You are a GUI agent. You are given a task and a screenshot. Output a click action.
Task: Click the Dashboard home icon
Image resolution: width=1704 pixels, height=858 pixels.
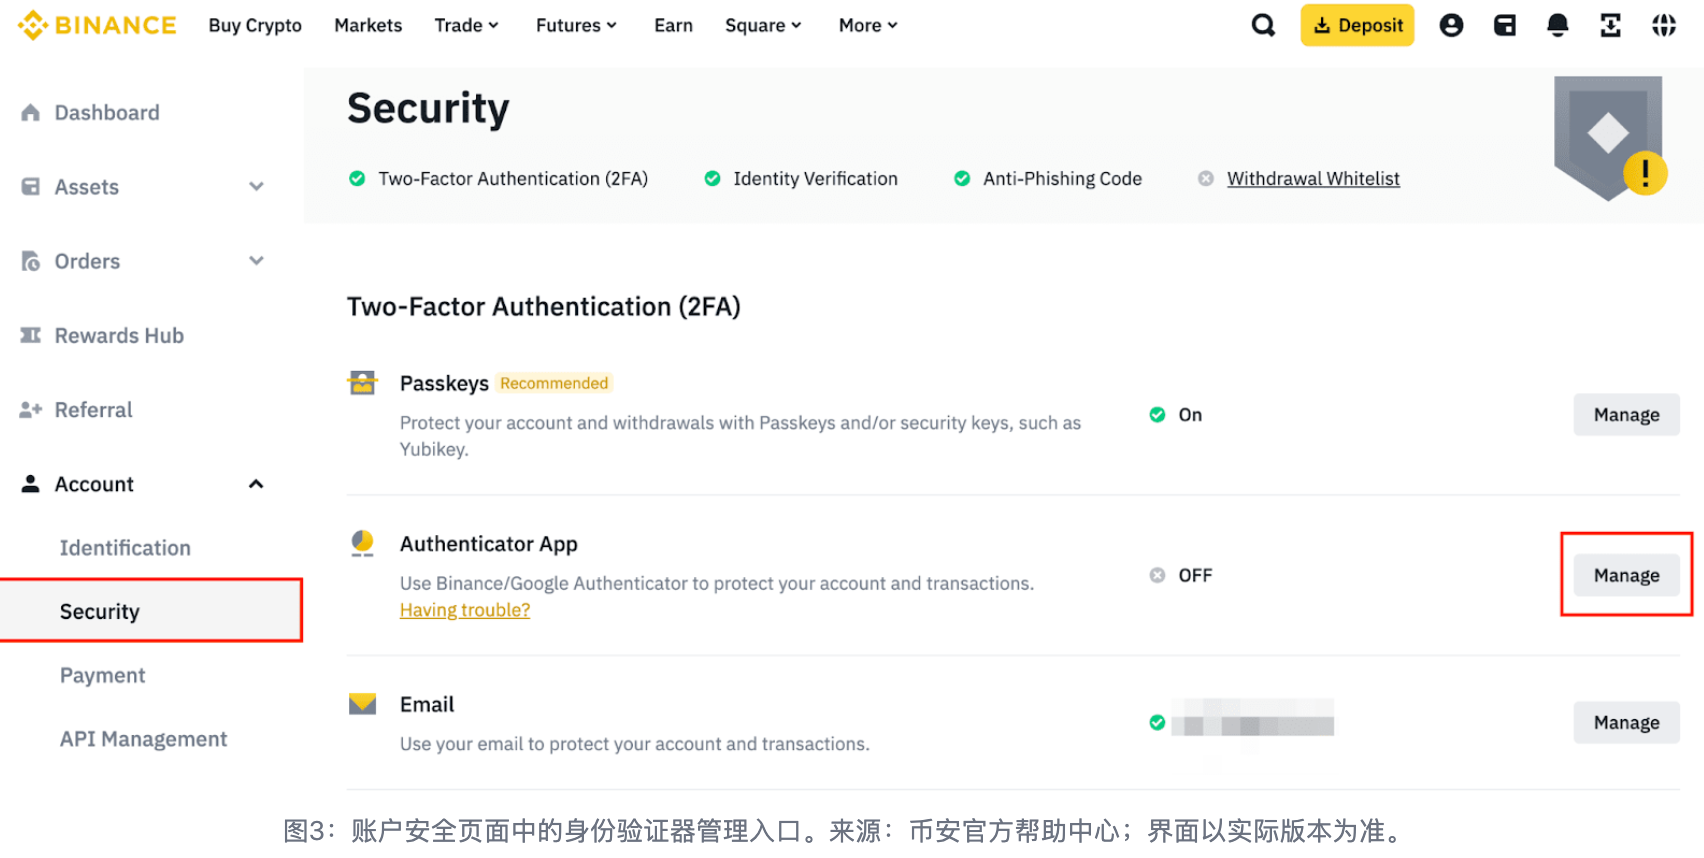[x=31, y=113]
